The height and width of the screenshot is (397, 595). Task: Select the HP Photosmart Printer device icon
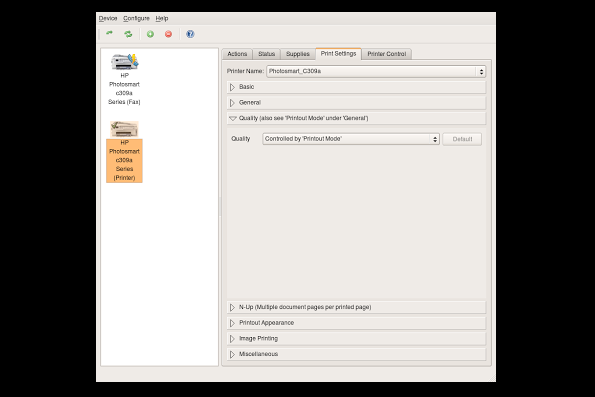[x=124, y=129]
